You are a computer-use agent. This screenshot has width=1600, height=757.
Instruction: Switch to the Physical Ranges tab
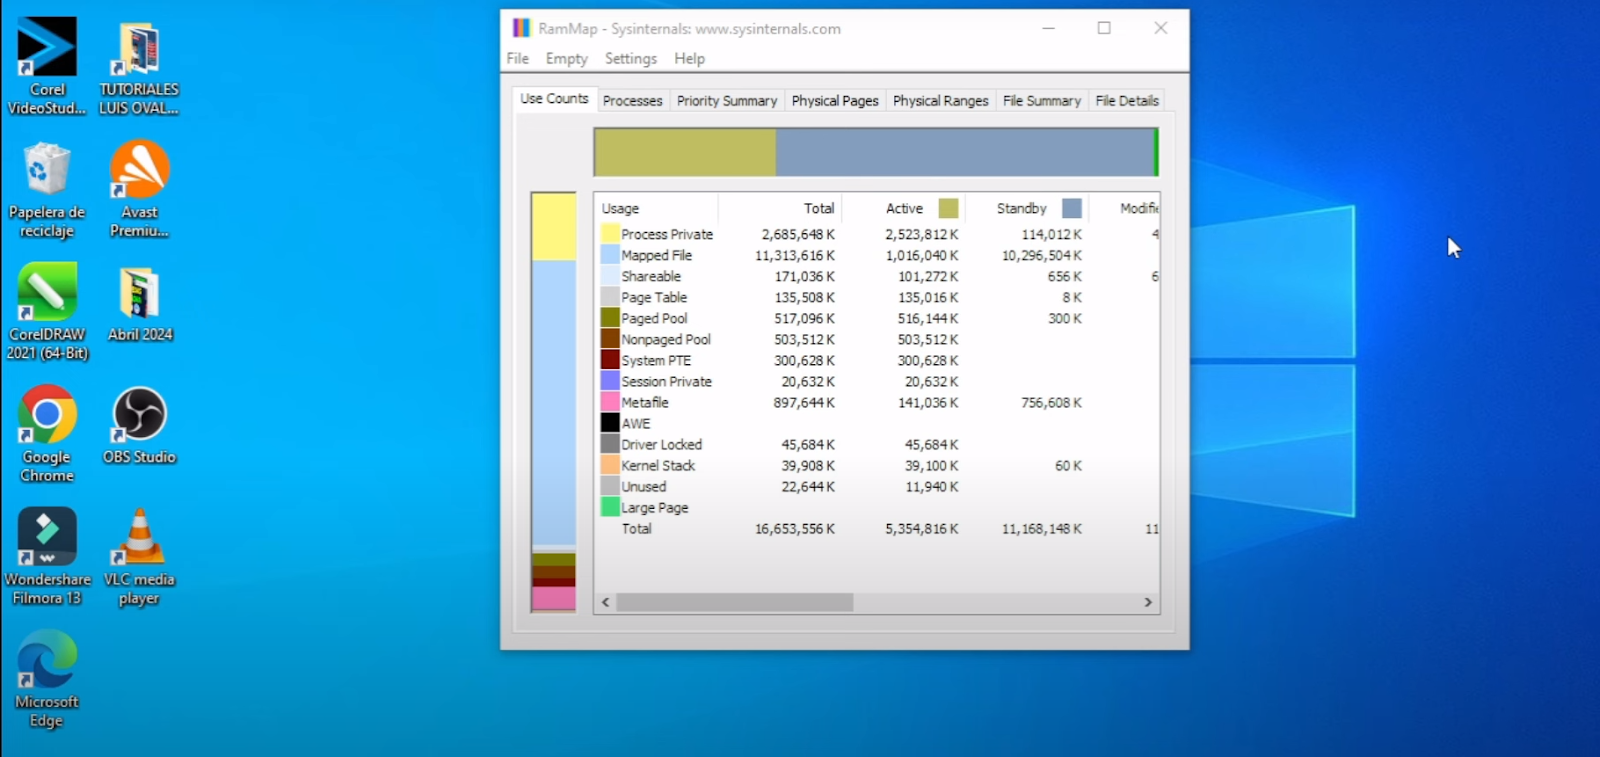pos(940,101)
